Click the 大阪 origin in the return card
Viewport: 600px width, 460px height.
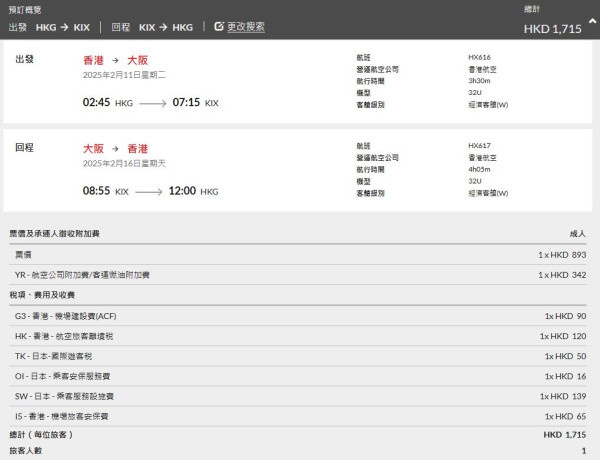coord(93,149)
